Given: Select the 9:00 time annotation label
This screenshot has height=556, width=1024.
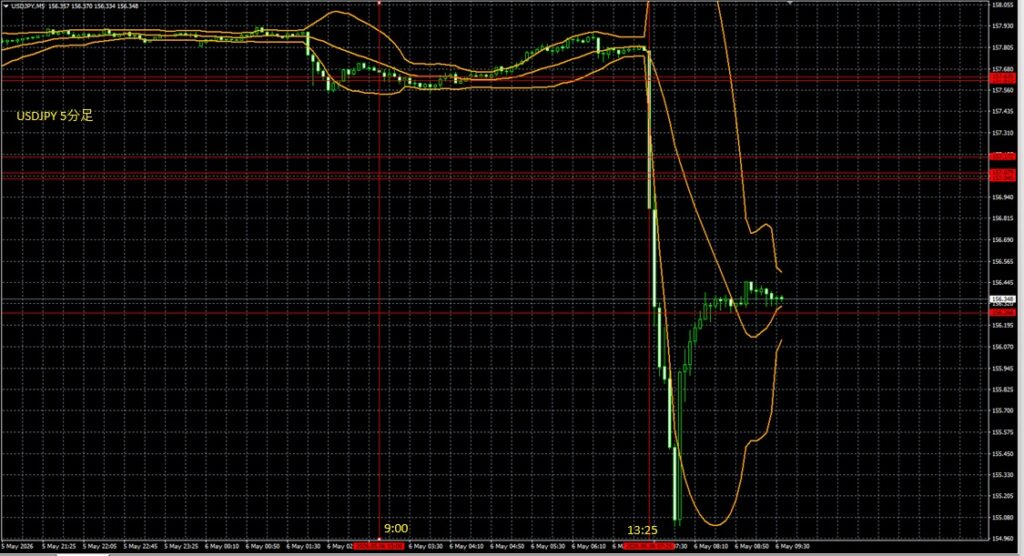Looking at the screenshot, I should click(x=396, y=529).
